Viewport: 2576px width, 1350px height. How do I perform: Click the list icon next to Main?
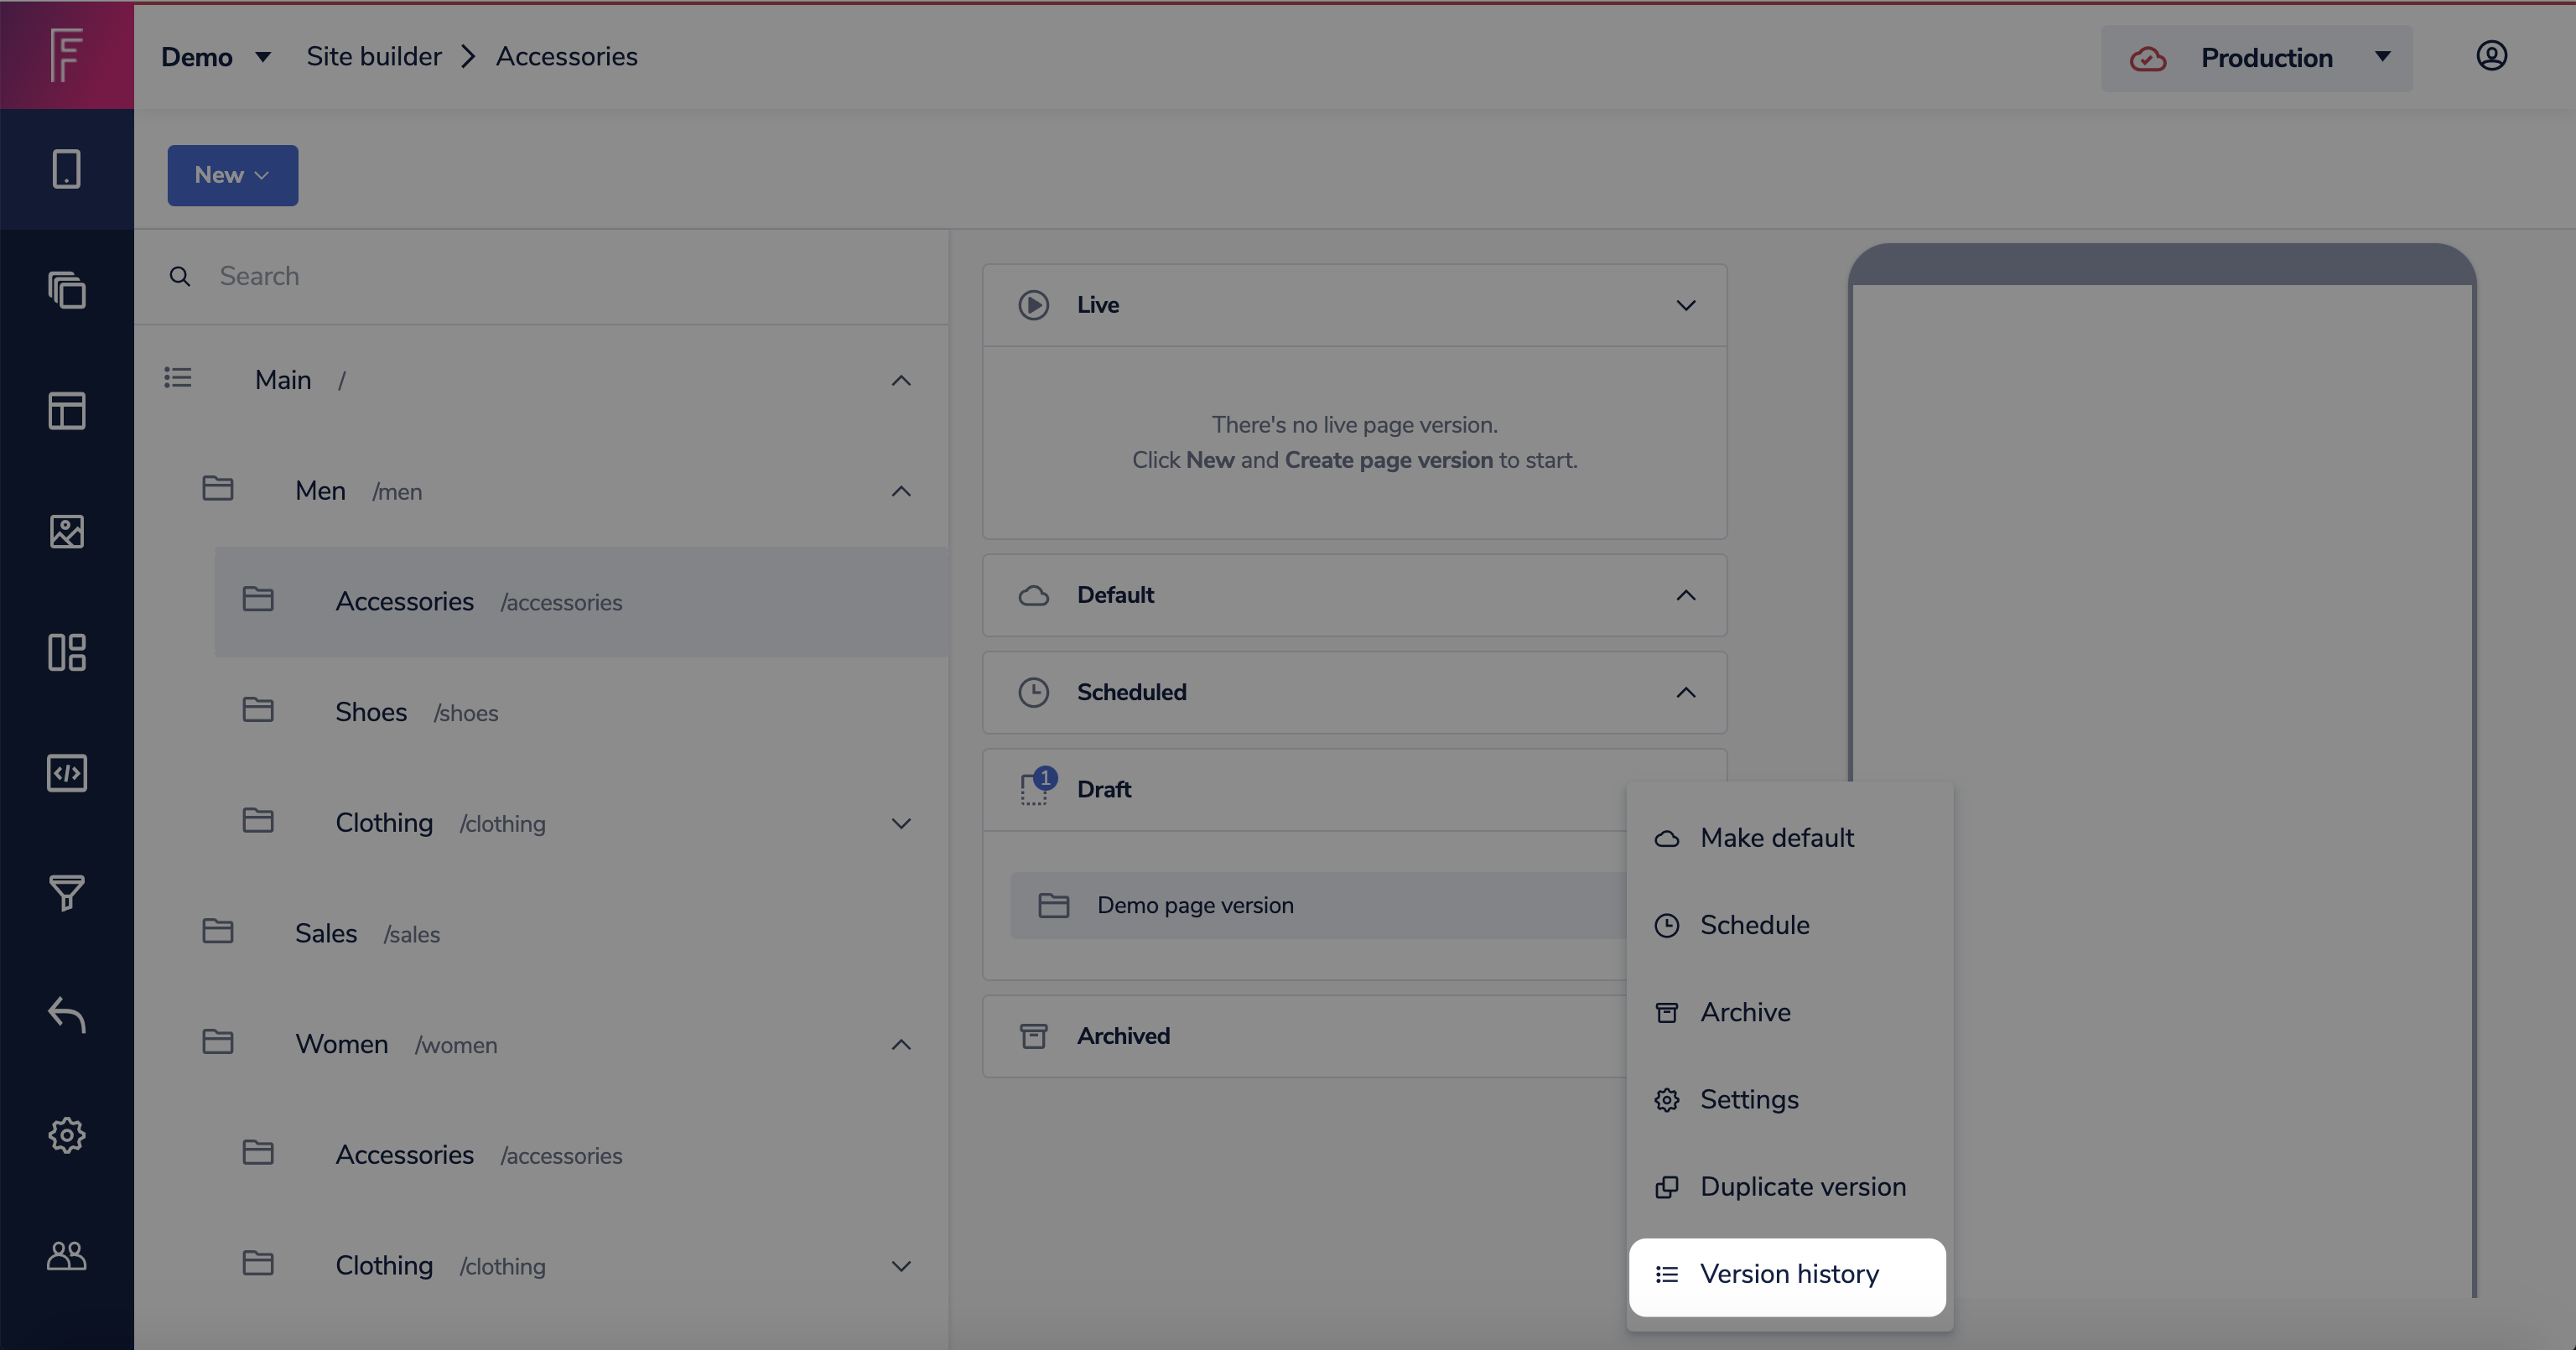(x=178, y=378)
